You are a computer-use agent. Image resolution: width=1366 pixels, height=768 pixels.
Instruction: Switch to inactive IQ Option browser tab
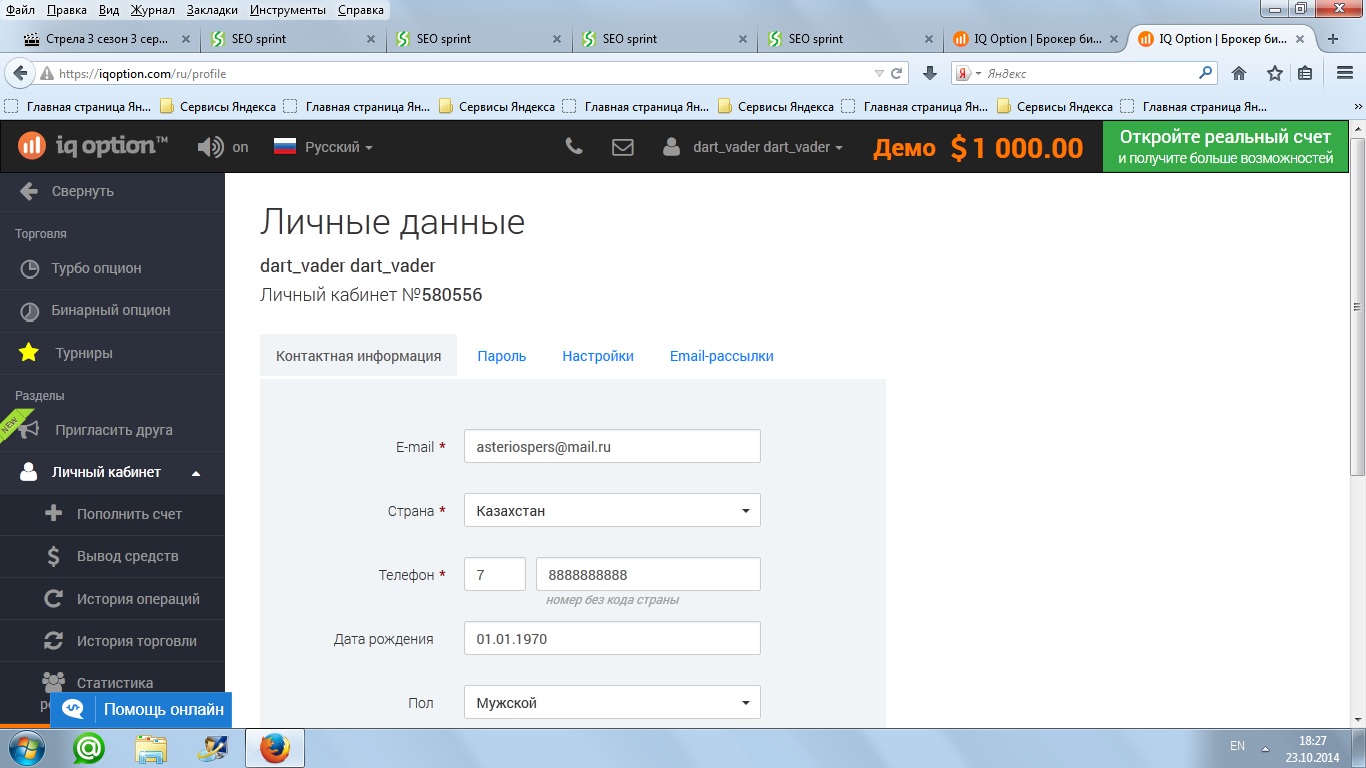1034,39
